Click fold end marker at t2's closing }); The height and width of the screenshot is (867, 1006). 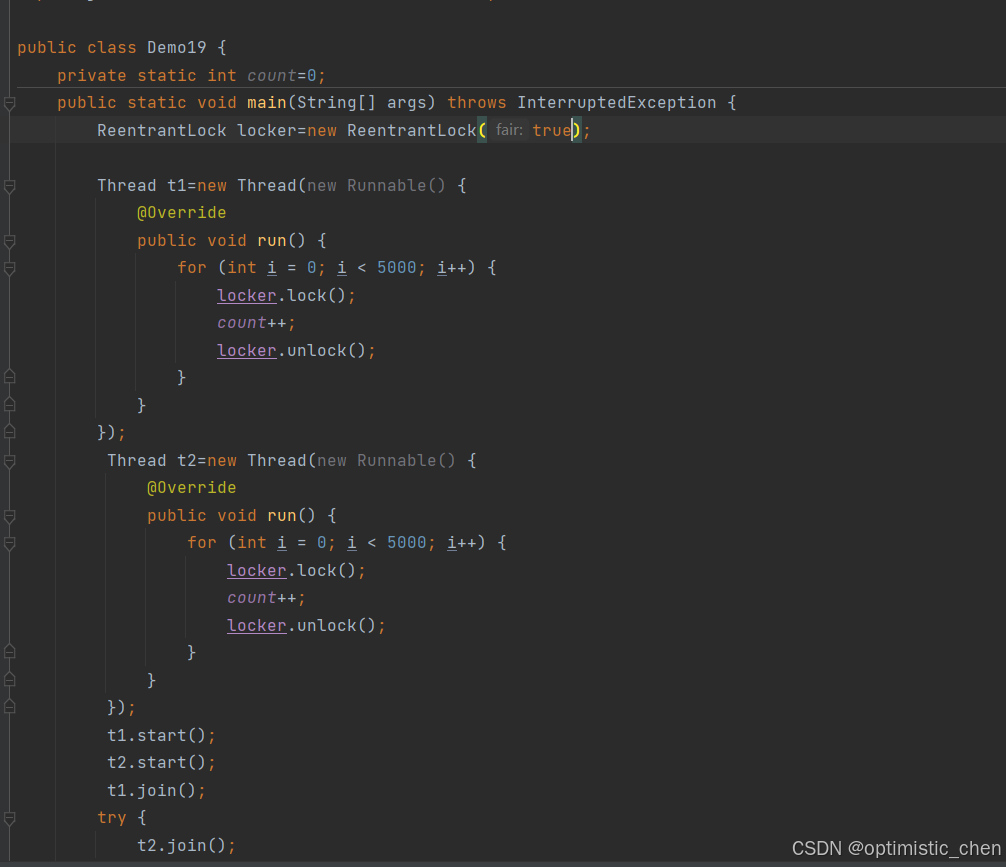(x=10, y=707)
